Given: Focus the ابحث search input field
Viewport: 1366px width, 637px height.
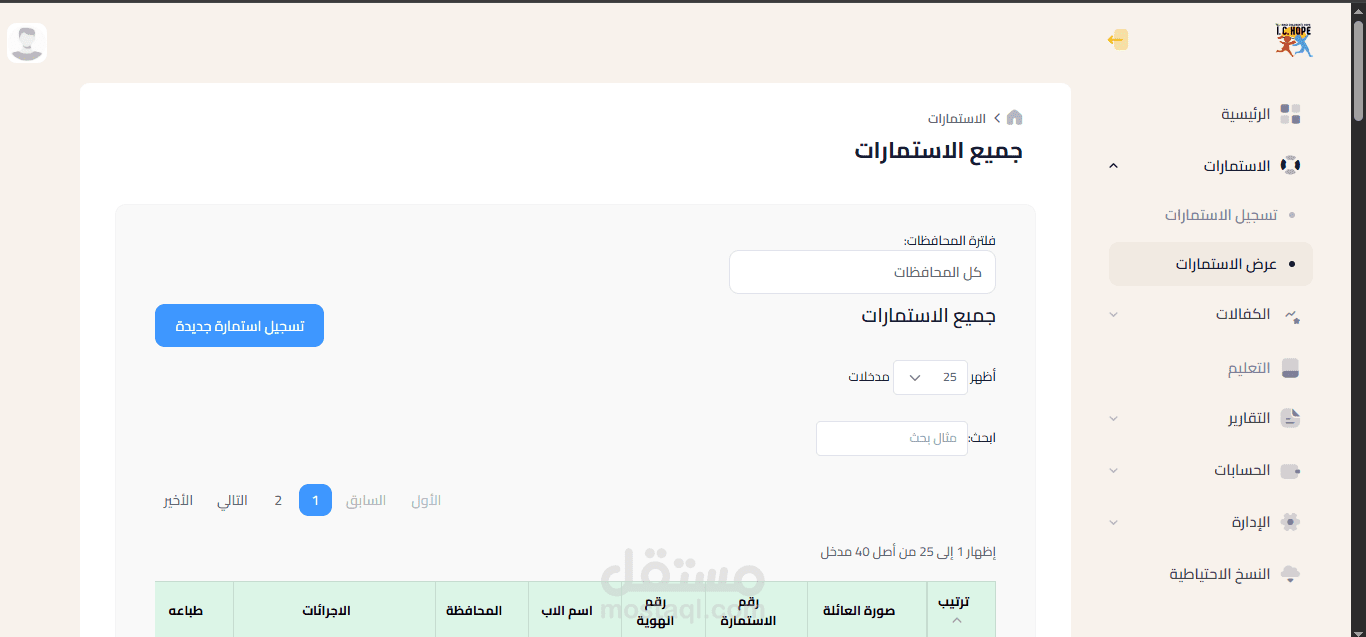Looking at the screenshot, I should (x=892, y=438).
